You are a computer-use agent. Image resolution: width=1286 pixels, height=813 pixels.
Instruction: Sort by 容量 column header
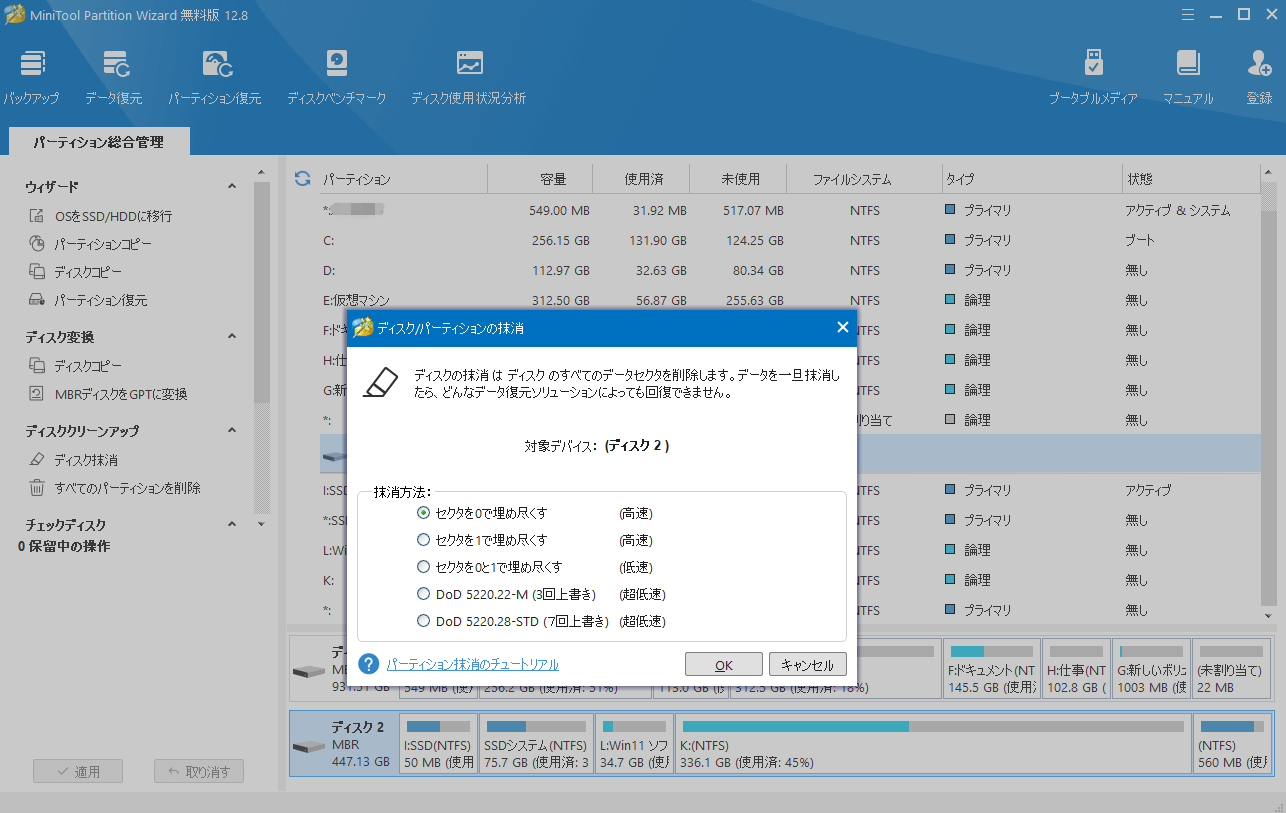[x=540, y=179]
